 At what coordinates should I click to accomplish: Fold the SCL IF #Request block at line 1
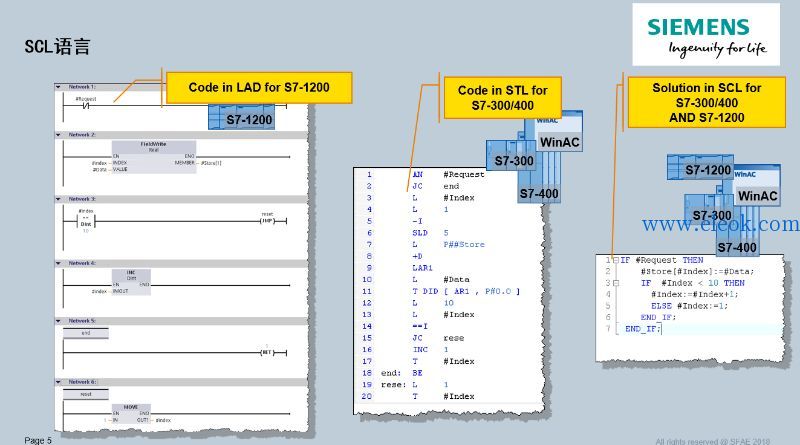pos(616,260)
